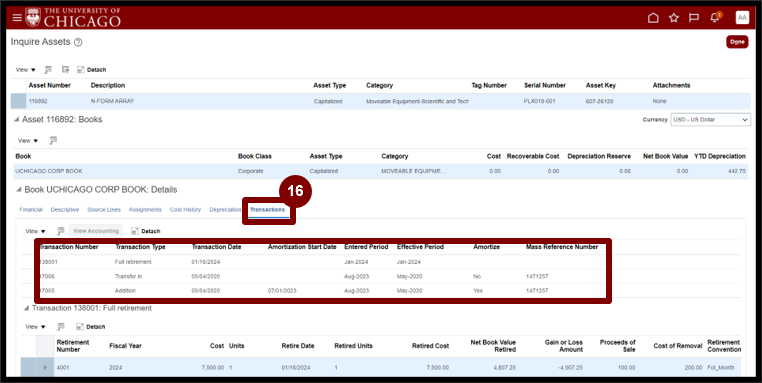The image size is (762, 383).
Task: Switch to the Source Lines tab
Action: tap(104, 209)
